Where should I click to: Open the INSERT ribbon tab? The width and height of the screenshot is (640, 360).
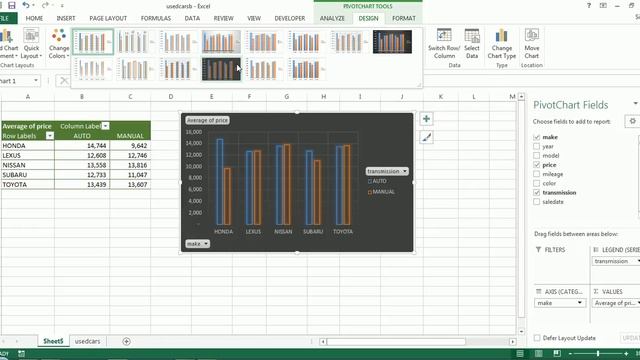(66, 18)
